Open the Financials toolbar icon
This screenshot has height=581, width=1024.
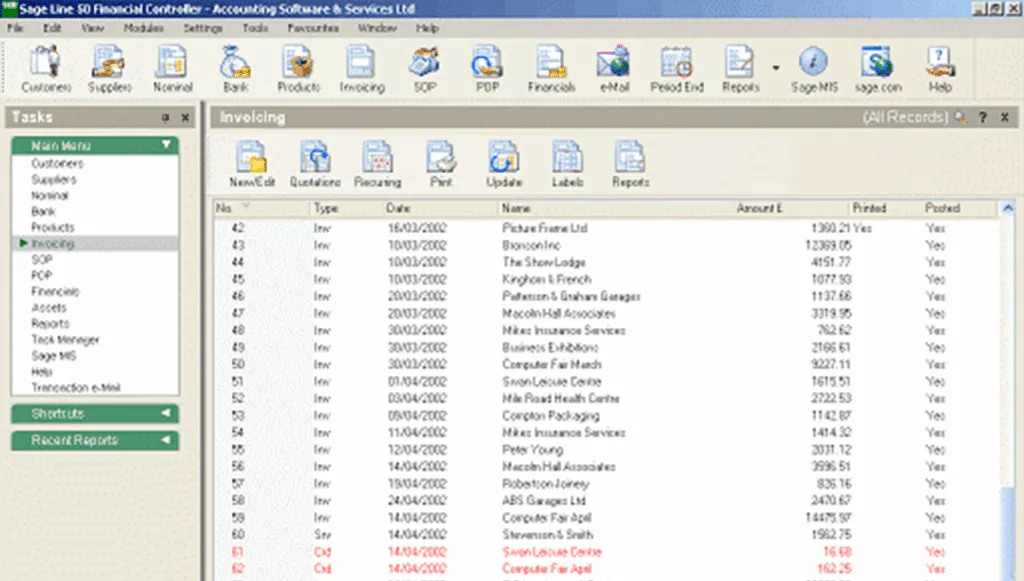coord(551,69)
